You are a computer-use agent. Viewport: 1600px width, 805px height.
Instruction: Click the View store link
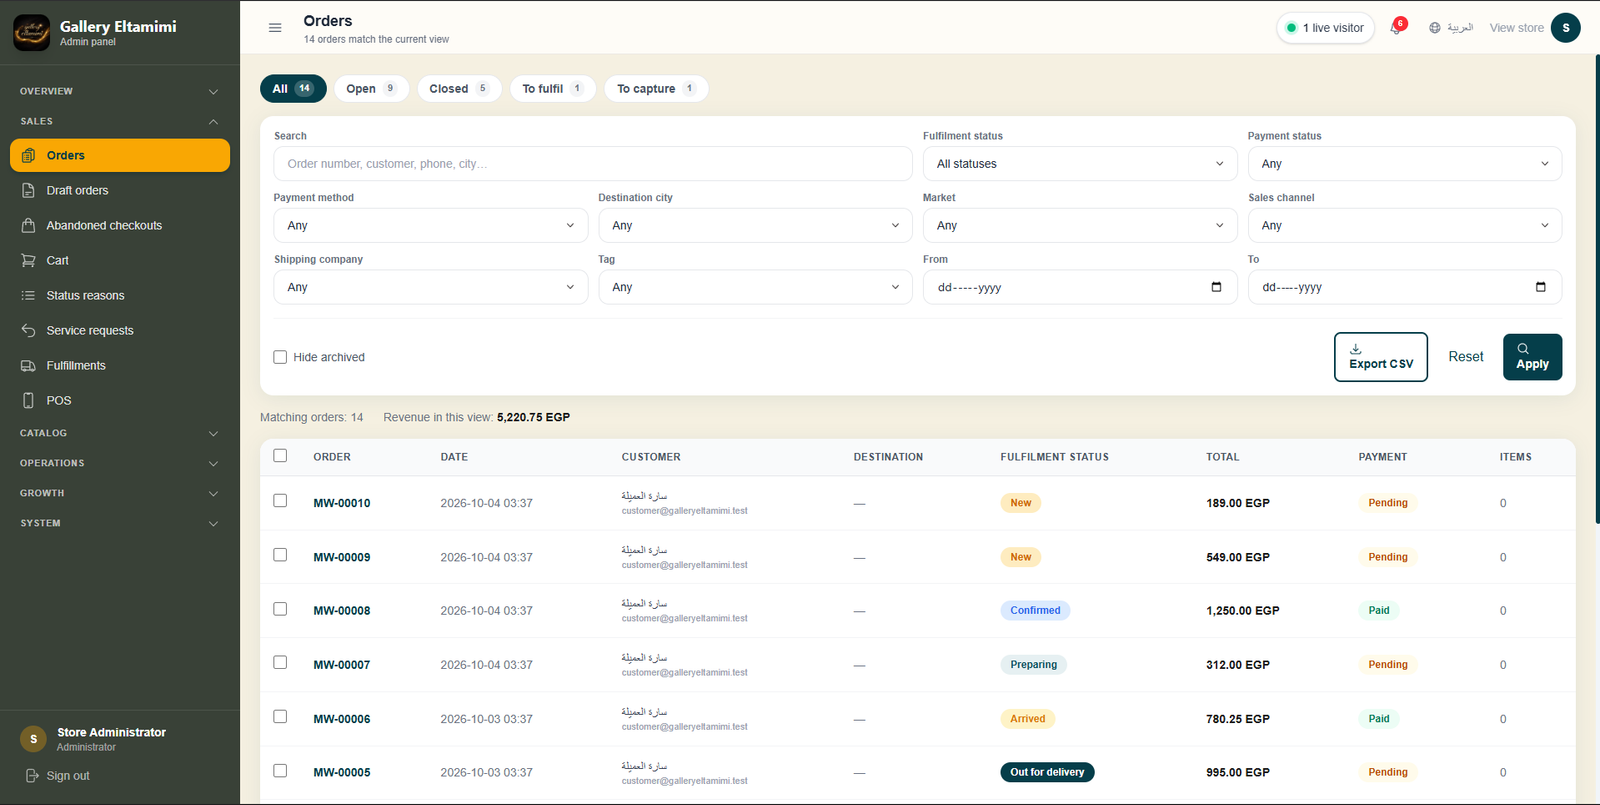(1516, 28)
